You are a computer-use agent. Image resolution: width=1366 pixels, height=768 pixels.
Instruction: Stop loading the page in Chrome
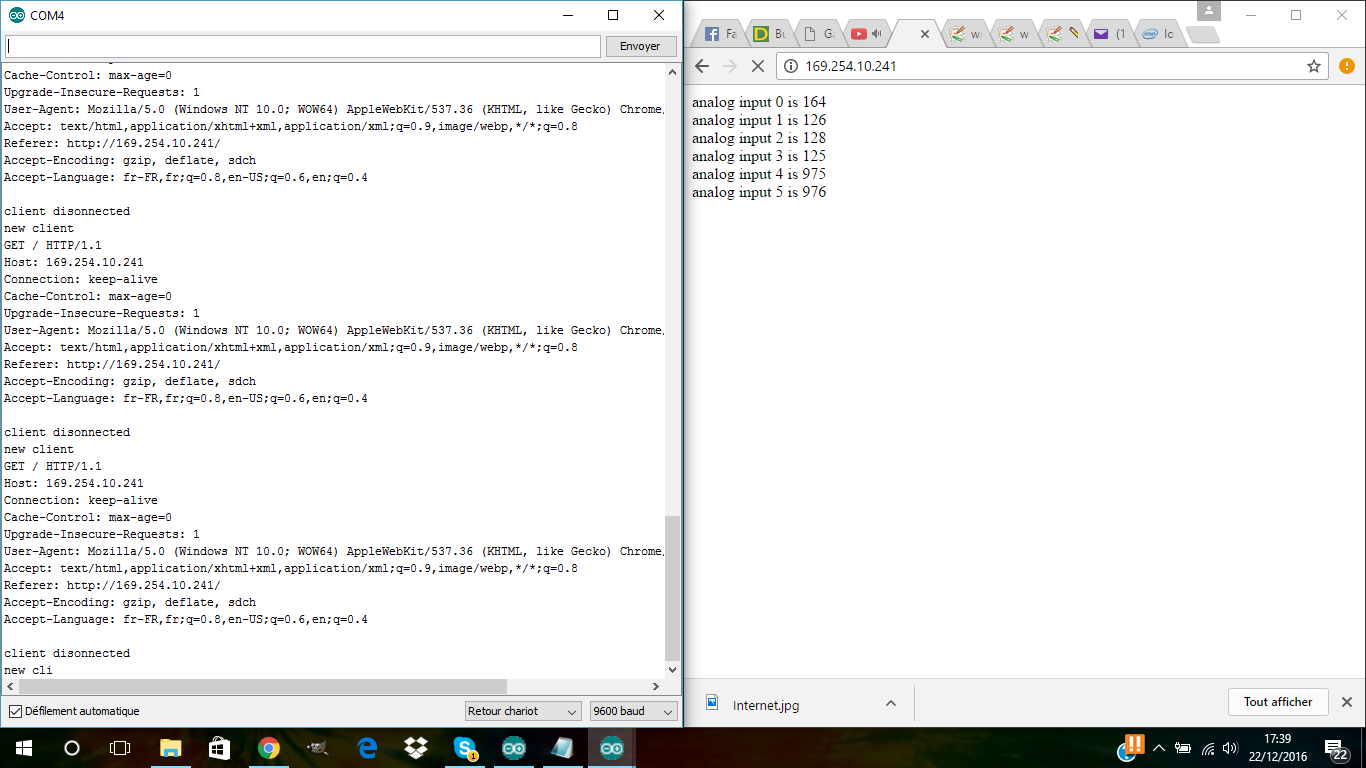point(757,66)
